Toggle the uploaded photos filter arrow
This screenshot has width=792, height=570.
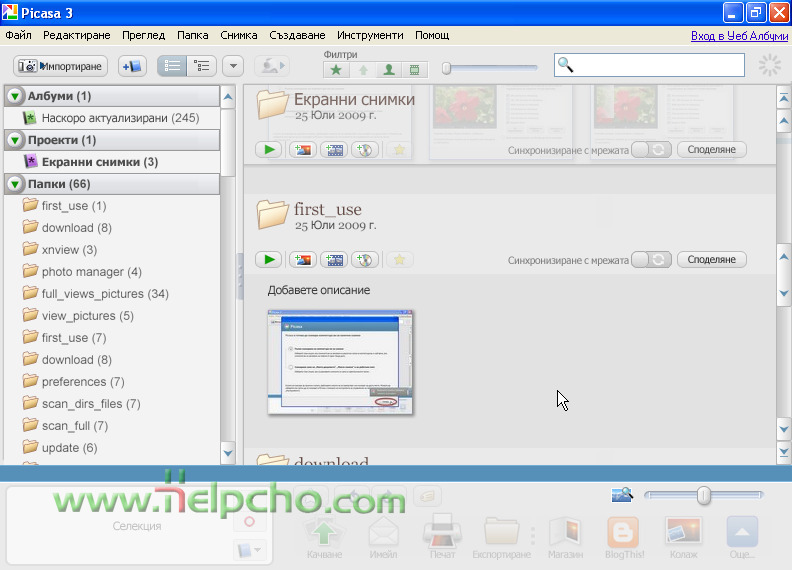(x=363, y=70)
